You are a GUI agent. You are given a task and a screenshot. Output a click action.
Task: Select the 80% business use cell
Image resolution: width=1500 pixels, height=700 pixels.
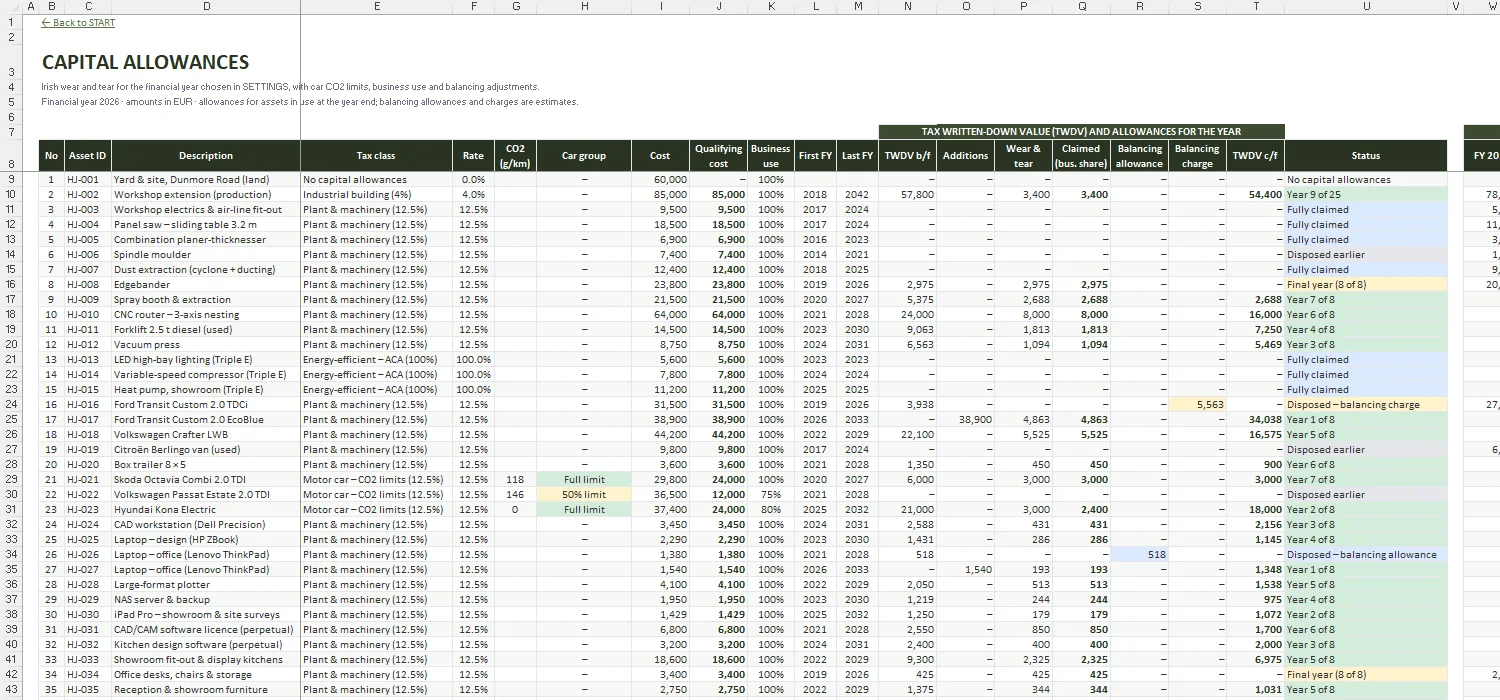click(771, 509)
